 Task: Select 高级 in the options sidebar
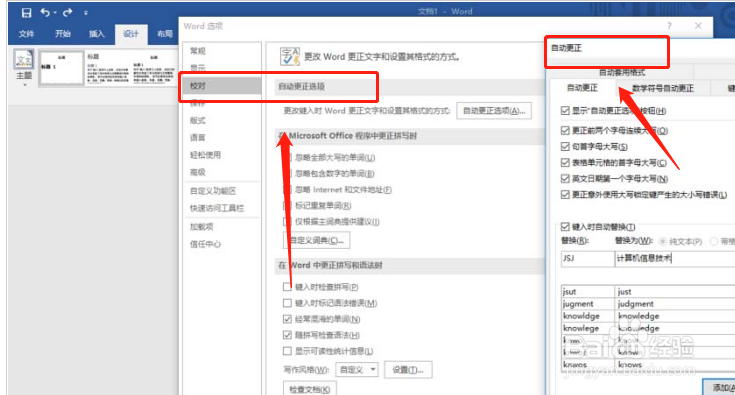click(198, 172)
